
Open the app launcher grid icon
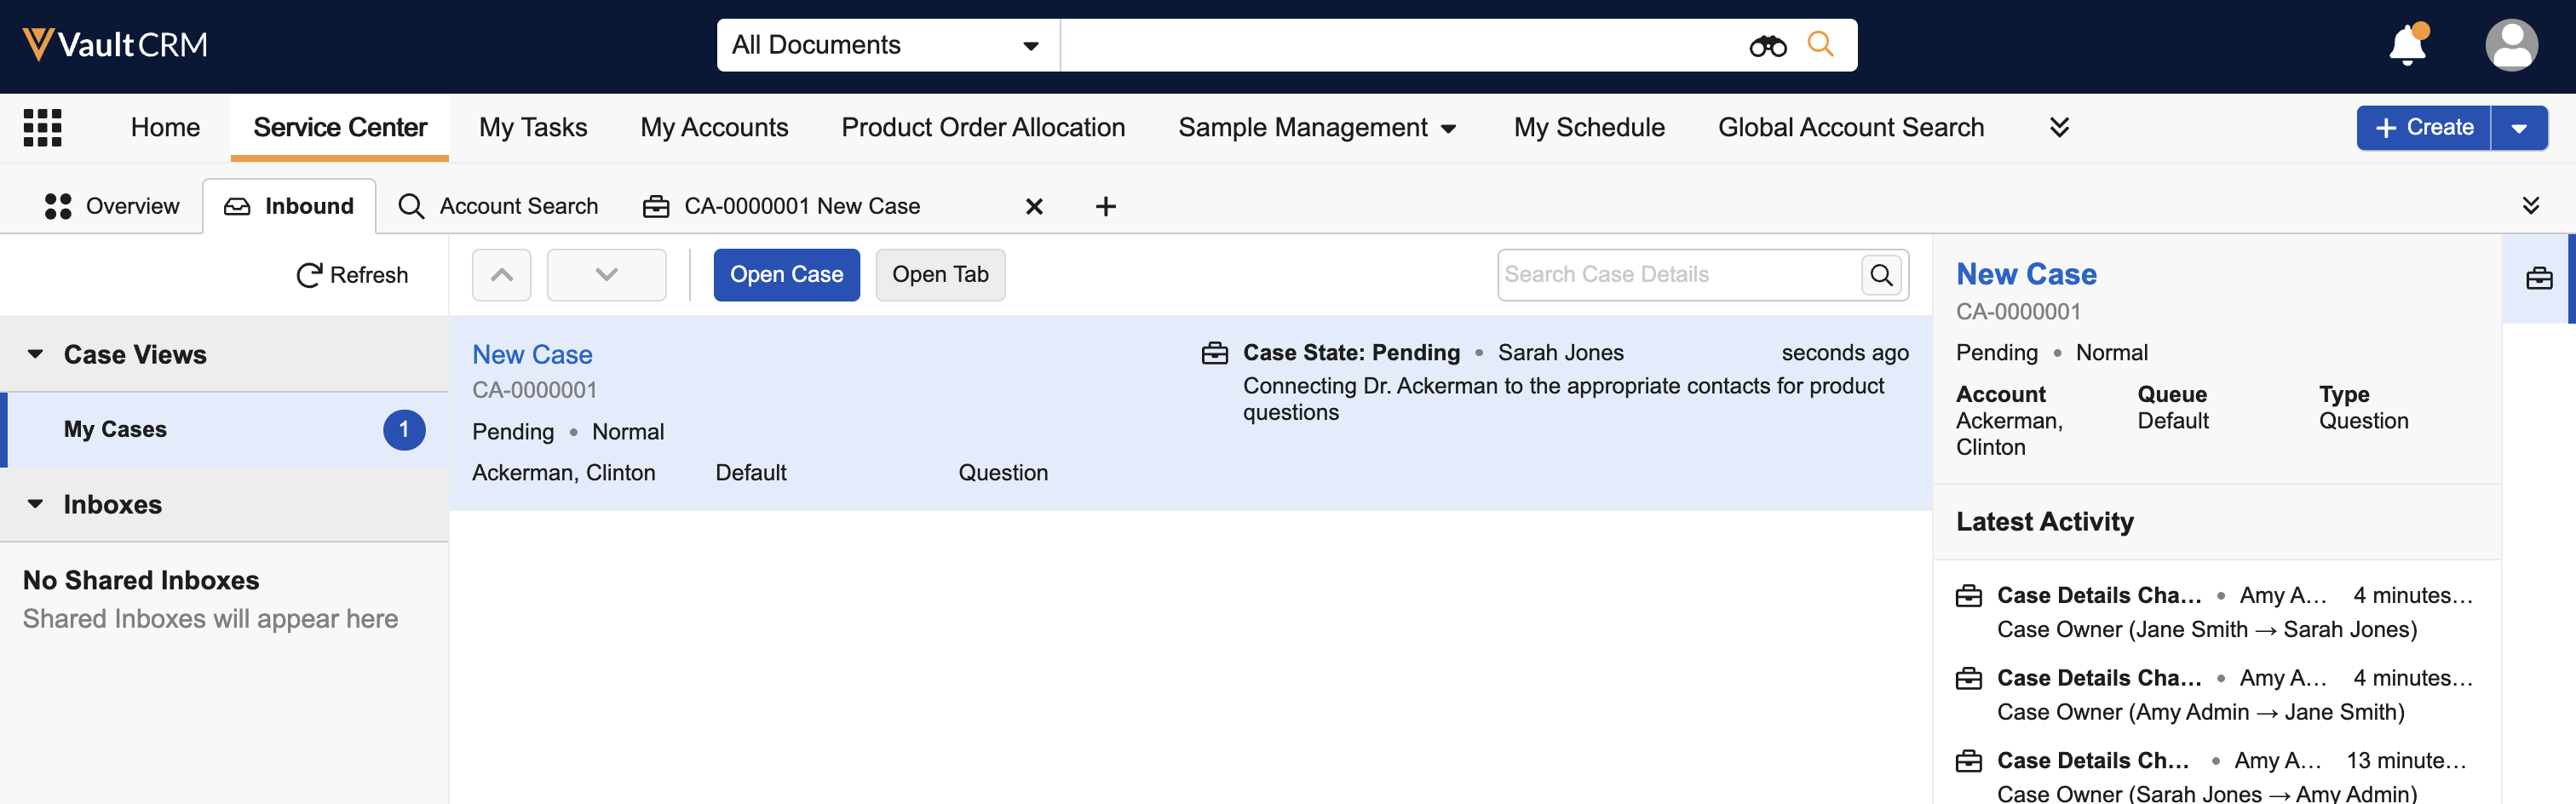tap(42, 128)
